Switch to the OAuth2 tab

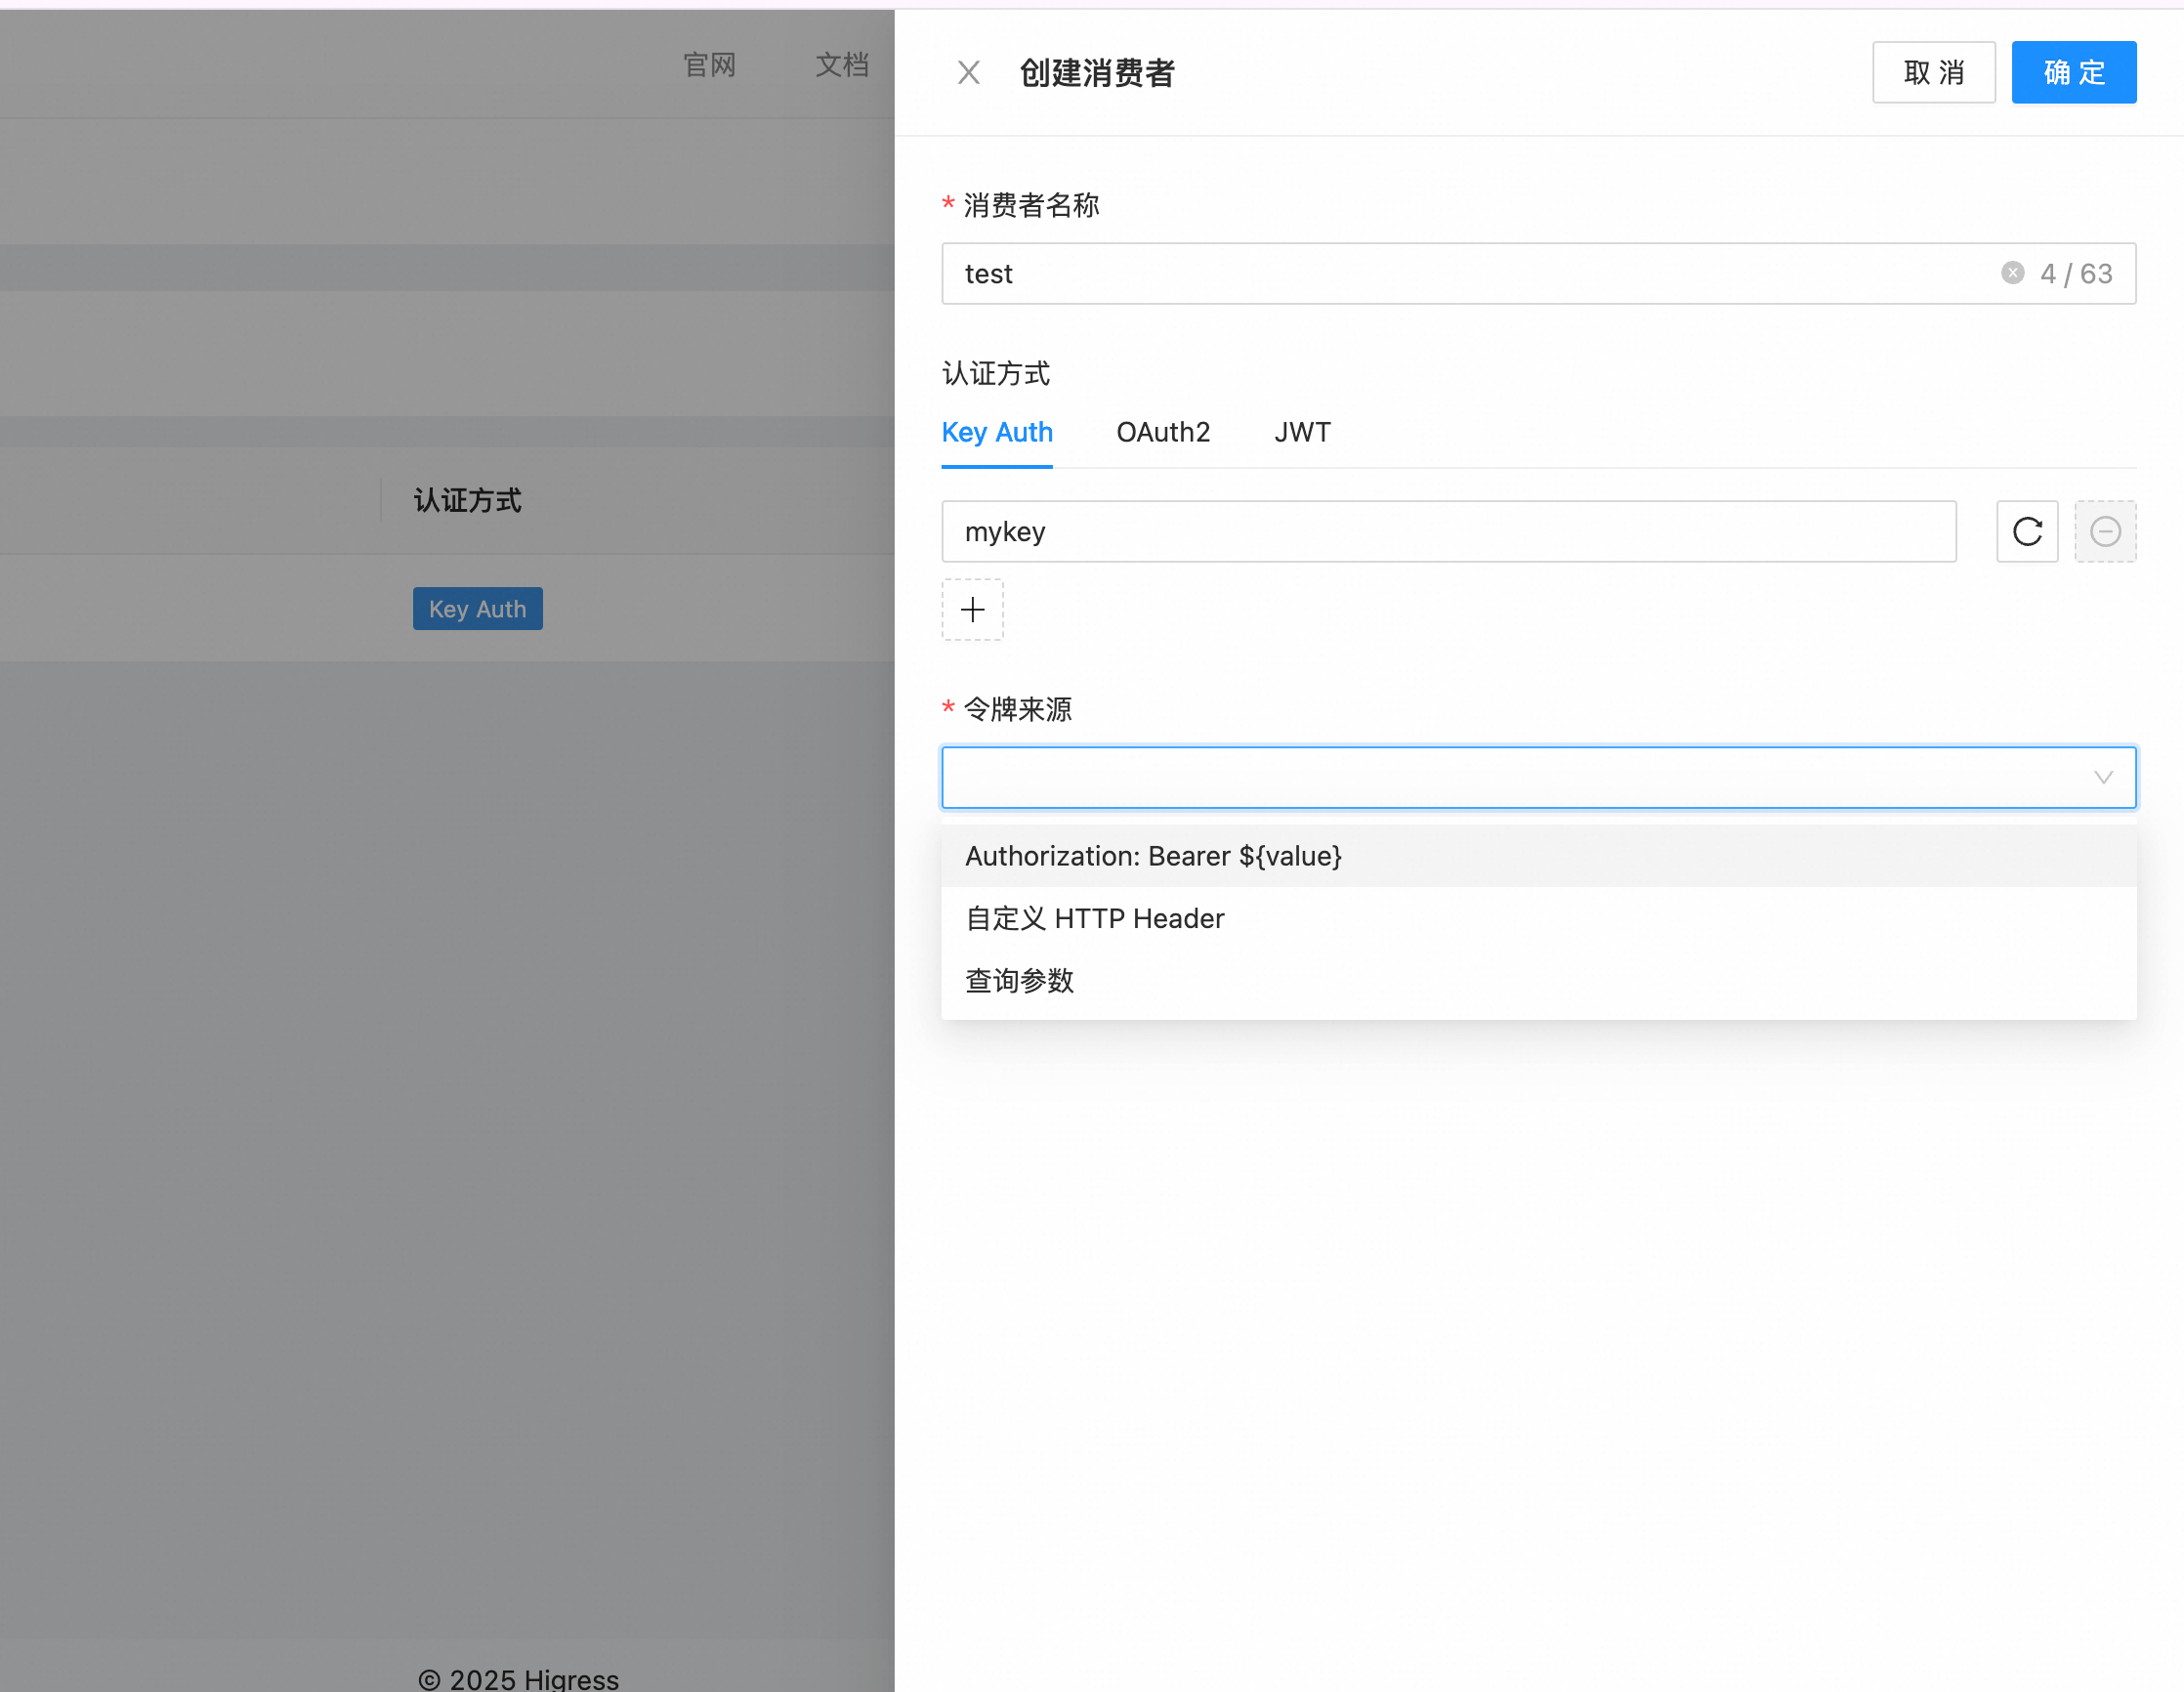(x=1163, y=432)
